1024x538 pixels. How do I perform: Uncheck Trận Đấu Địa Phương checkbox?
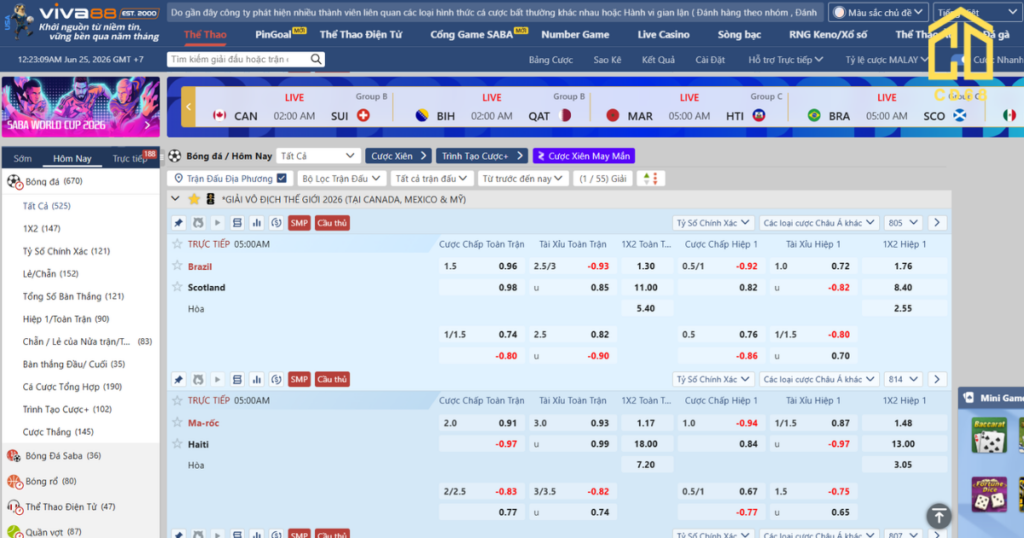click(x=281, y=178)
